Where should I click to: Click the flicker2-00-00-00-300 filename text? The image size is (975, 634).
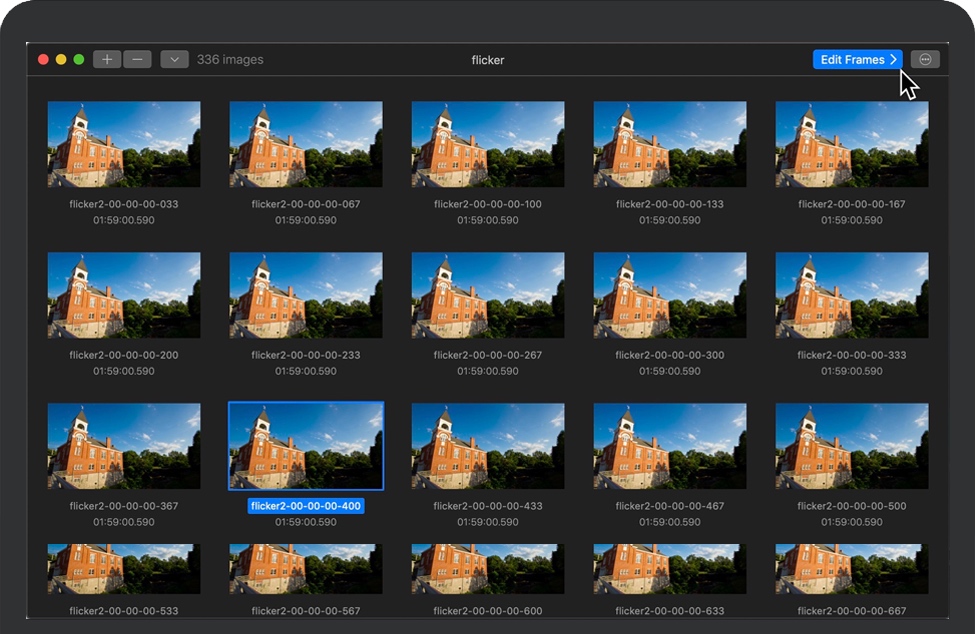coord(670,355)
